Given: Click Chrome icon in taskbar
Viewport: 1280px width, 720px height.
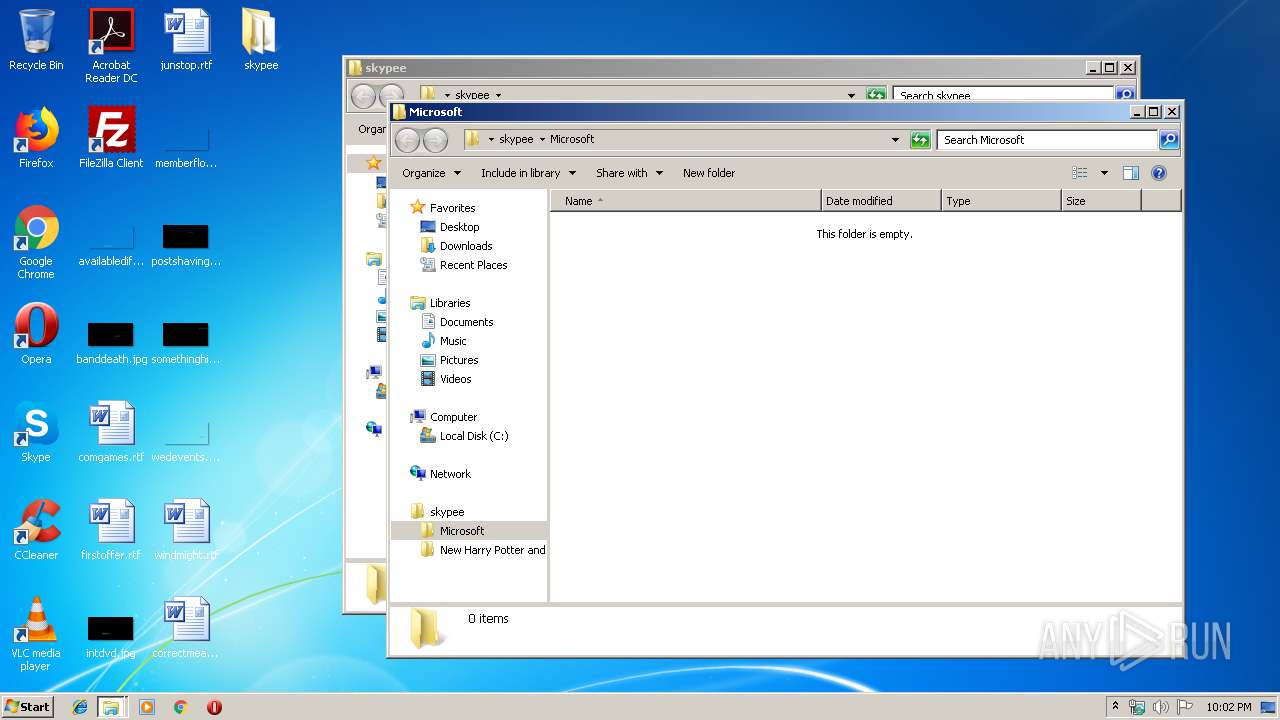Looking at the screenshot, I should point(181,707).
